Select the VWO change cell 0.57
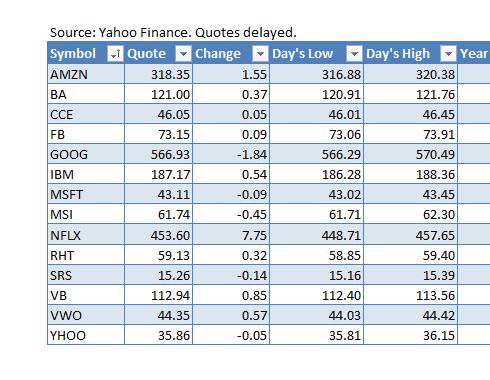Viewport: 490px width, 380px height. click(231, 315)
